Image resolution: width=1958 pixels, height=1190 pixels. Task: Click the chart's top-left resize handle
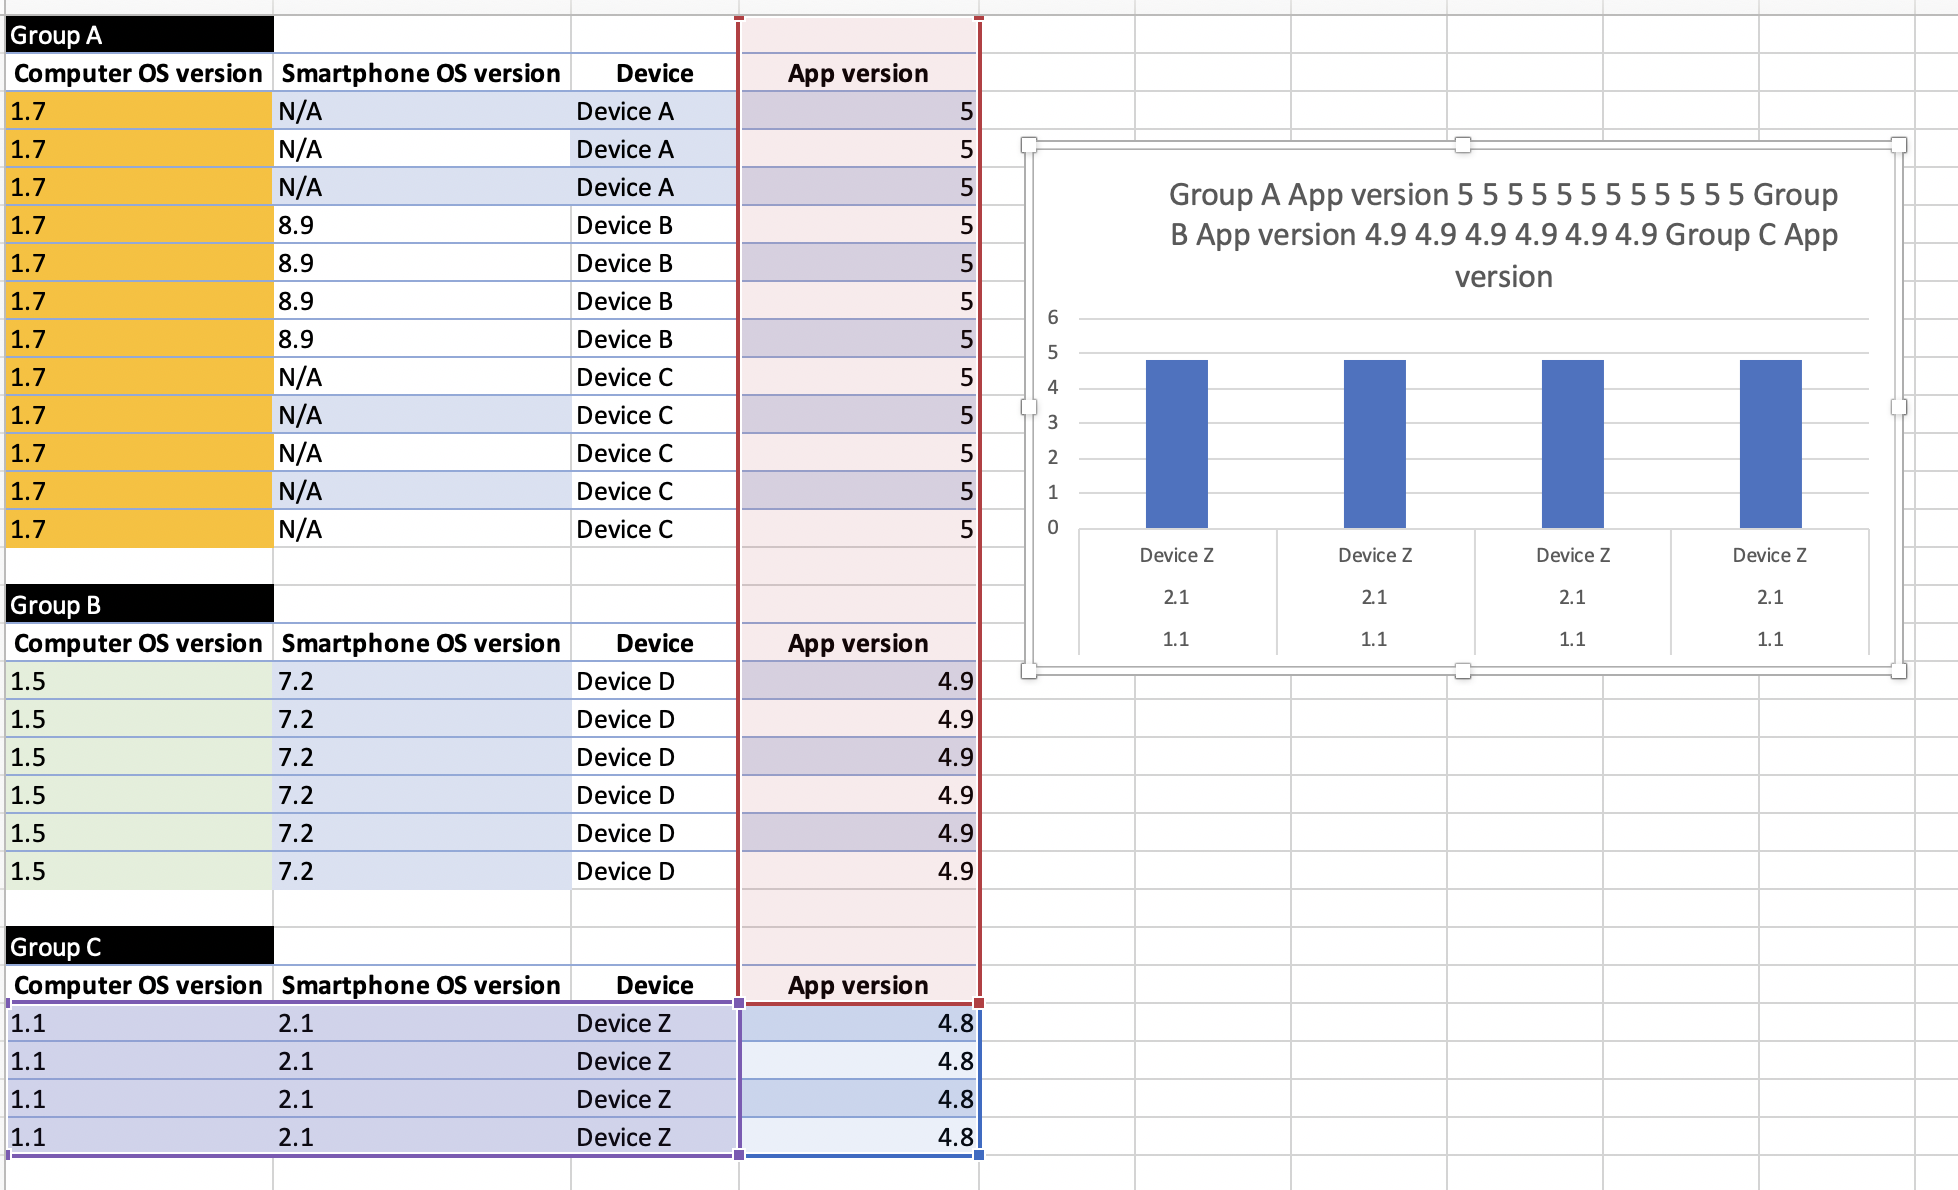coord(1029,146)
